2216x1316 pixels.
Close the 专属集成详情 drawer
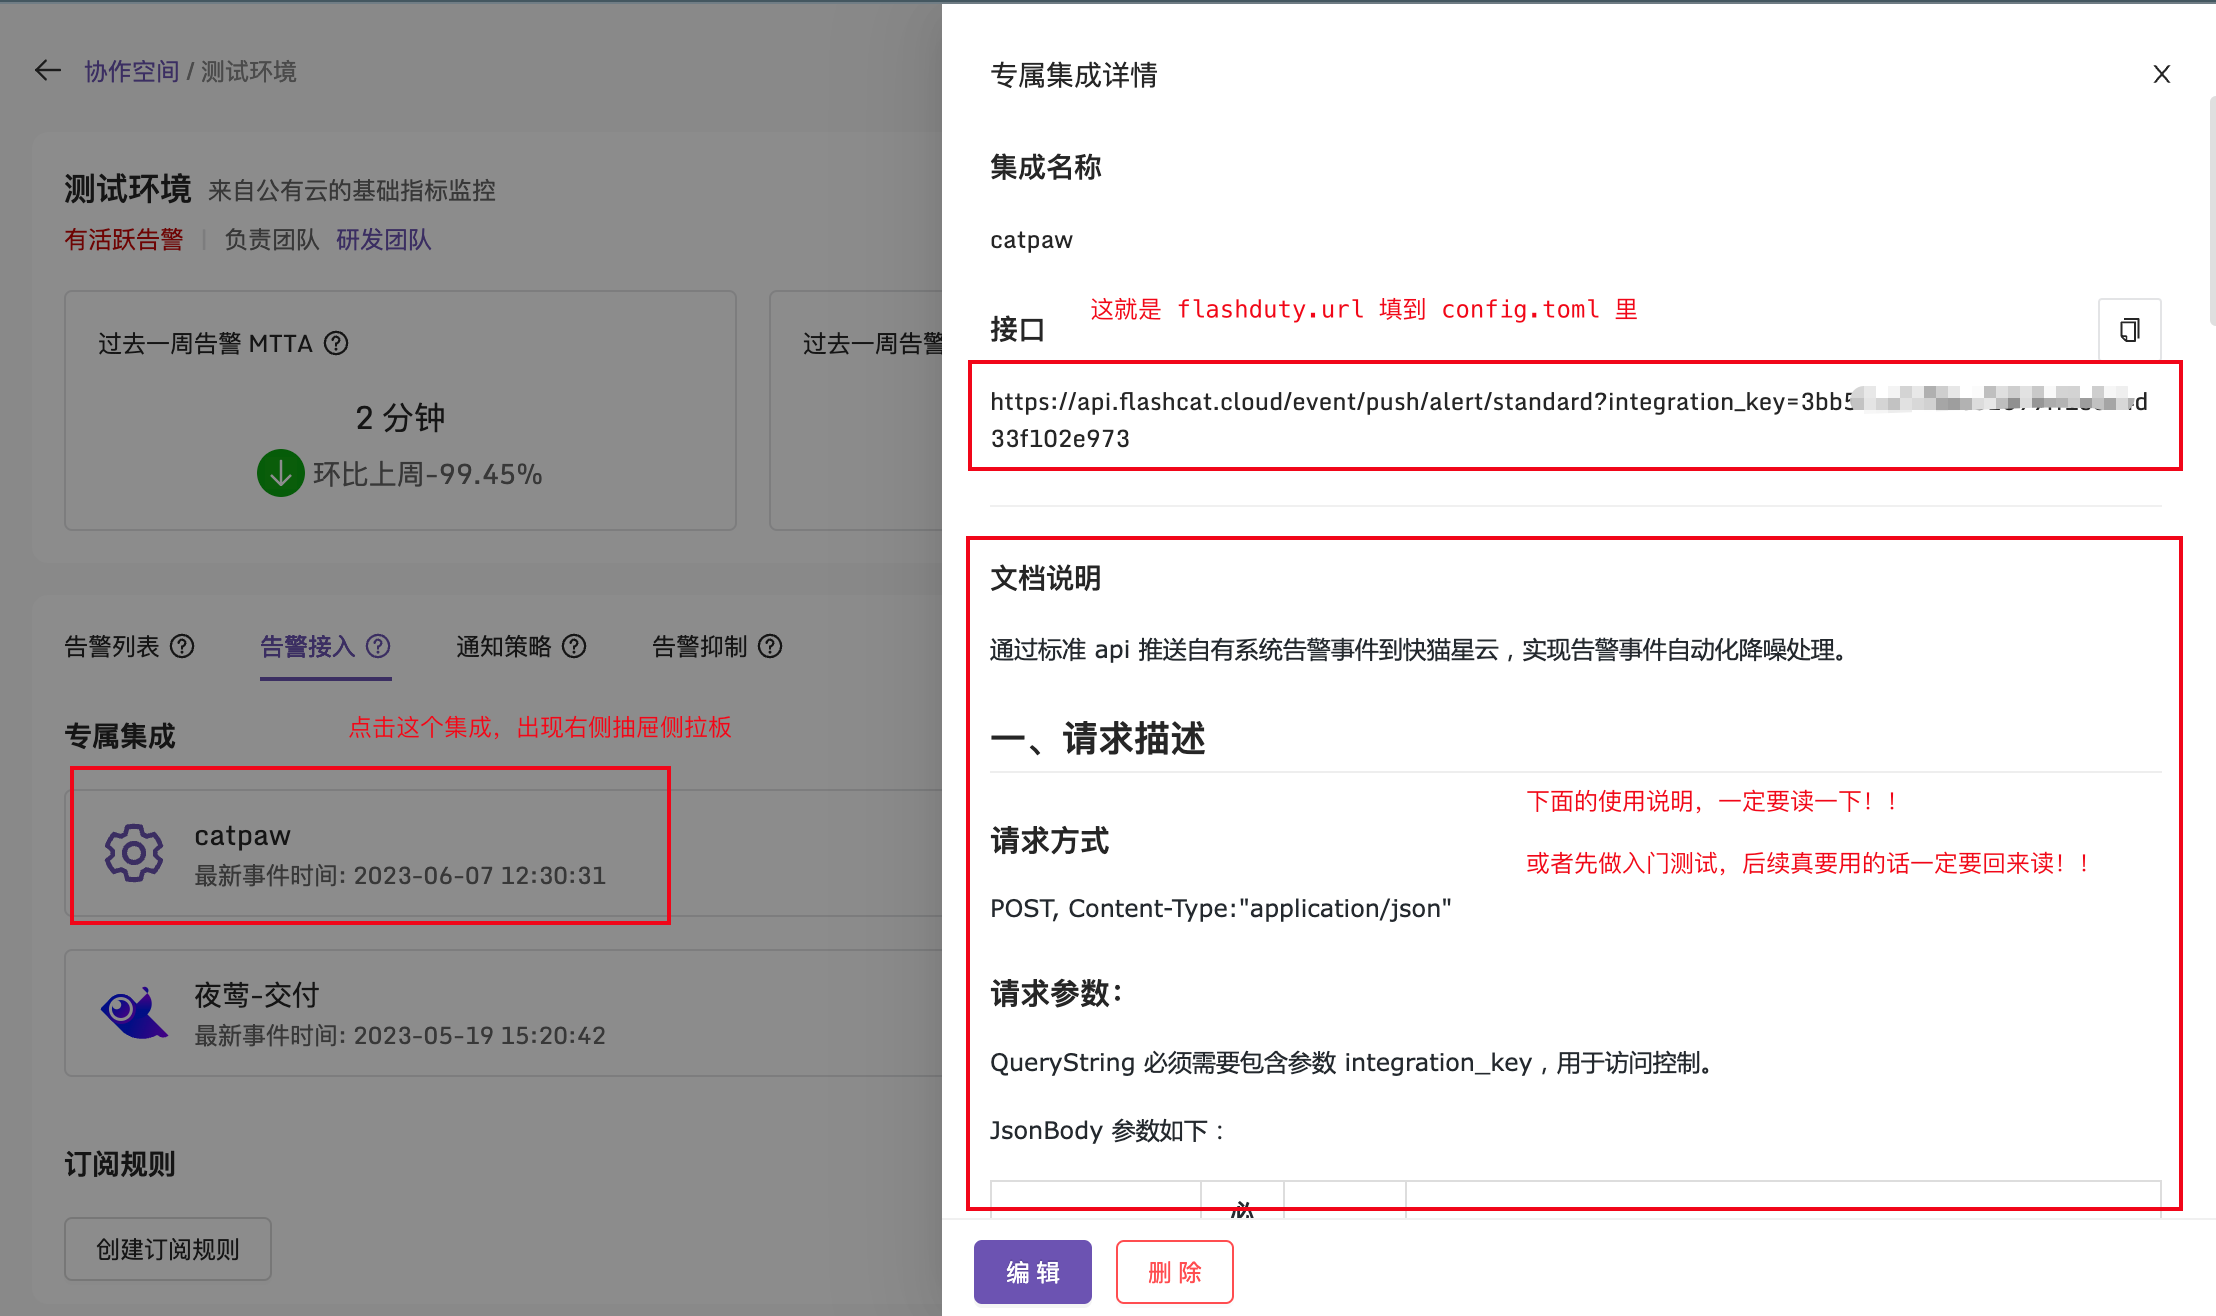[x=2161, y=74]
